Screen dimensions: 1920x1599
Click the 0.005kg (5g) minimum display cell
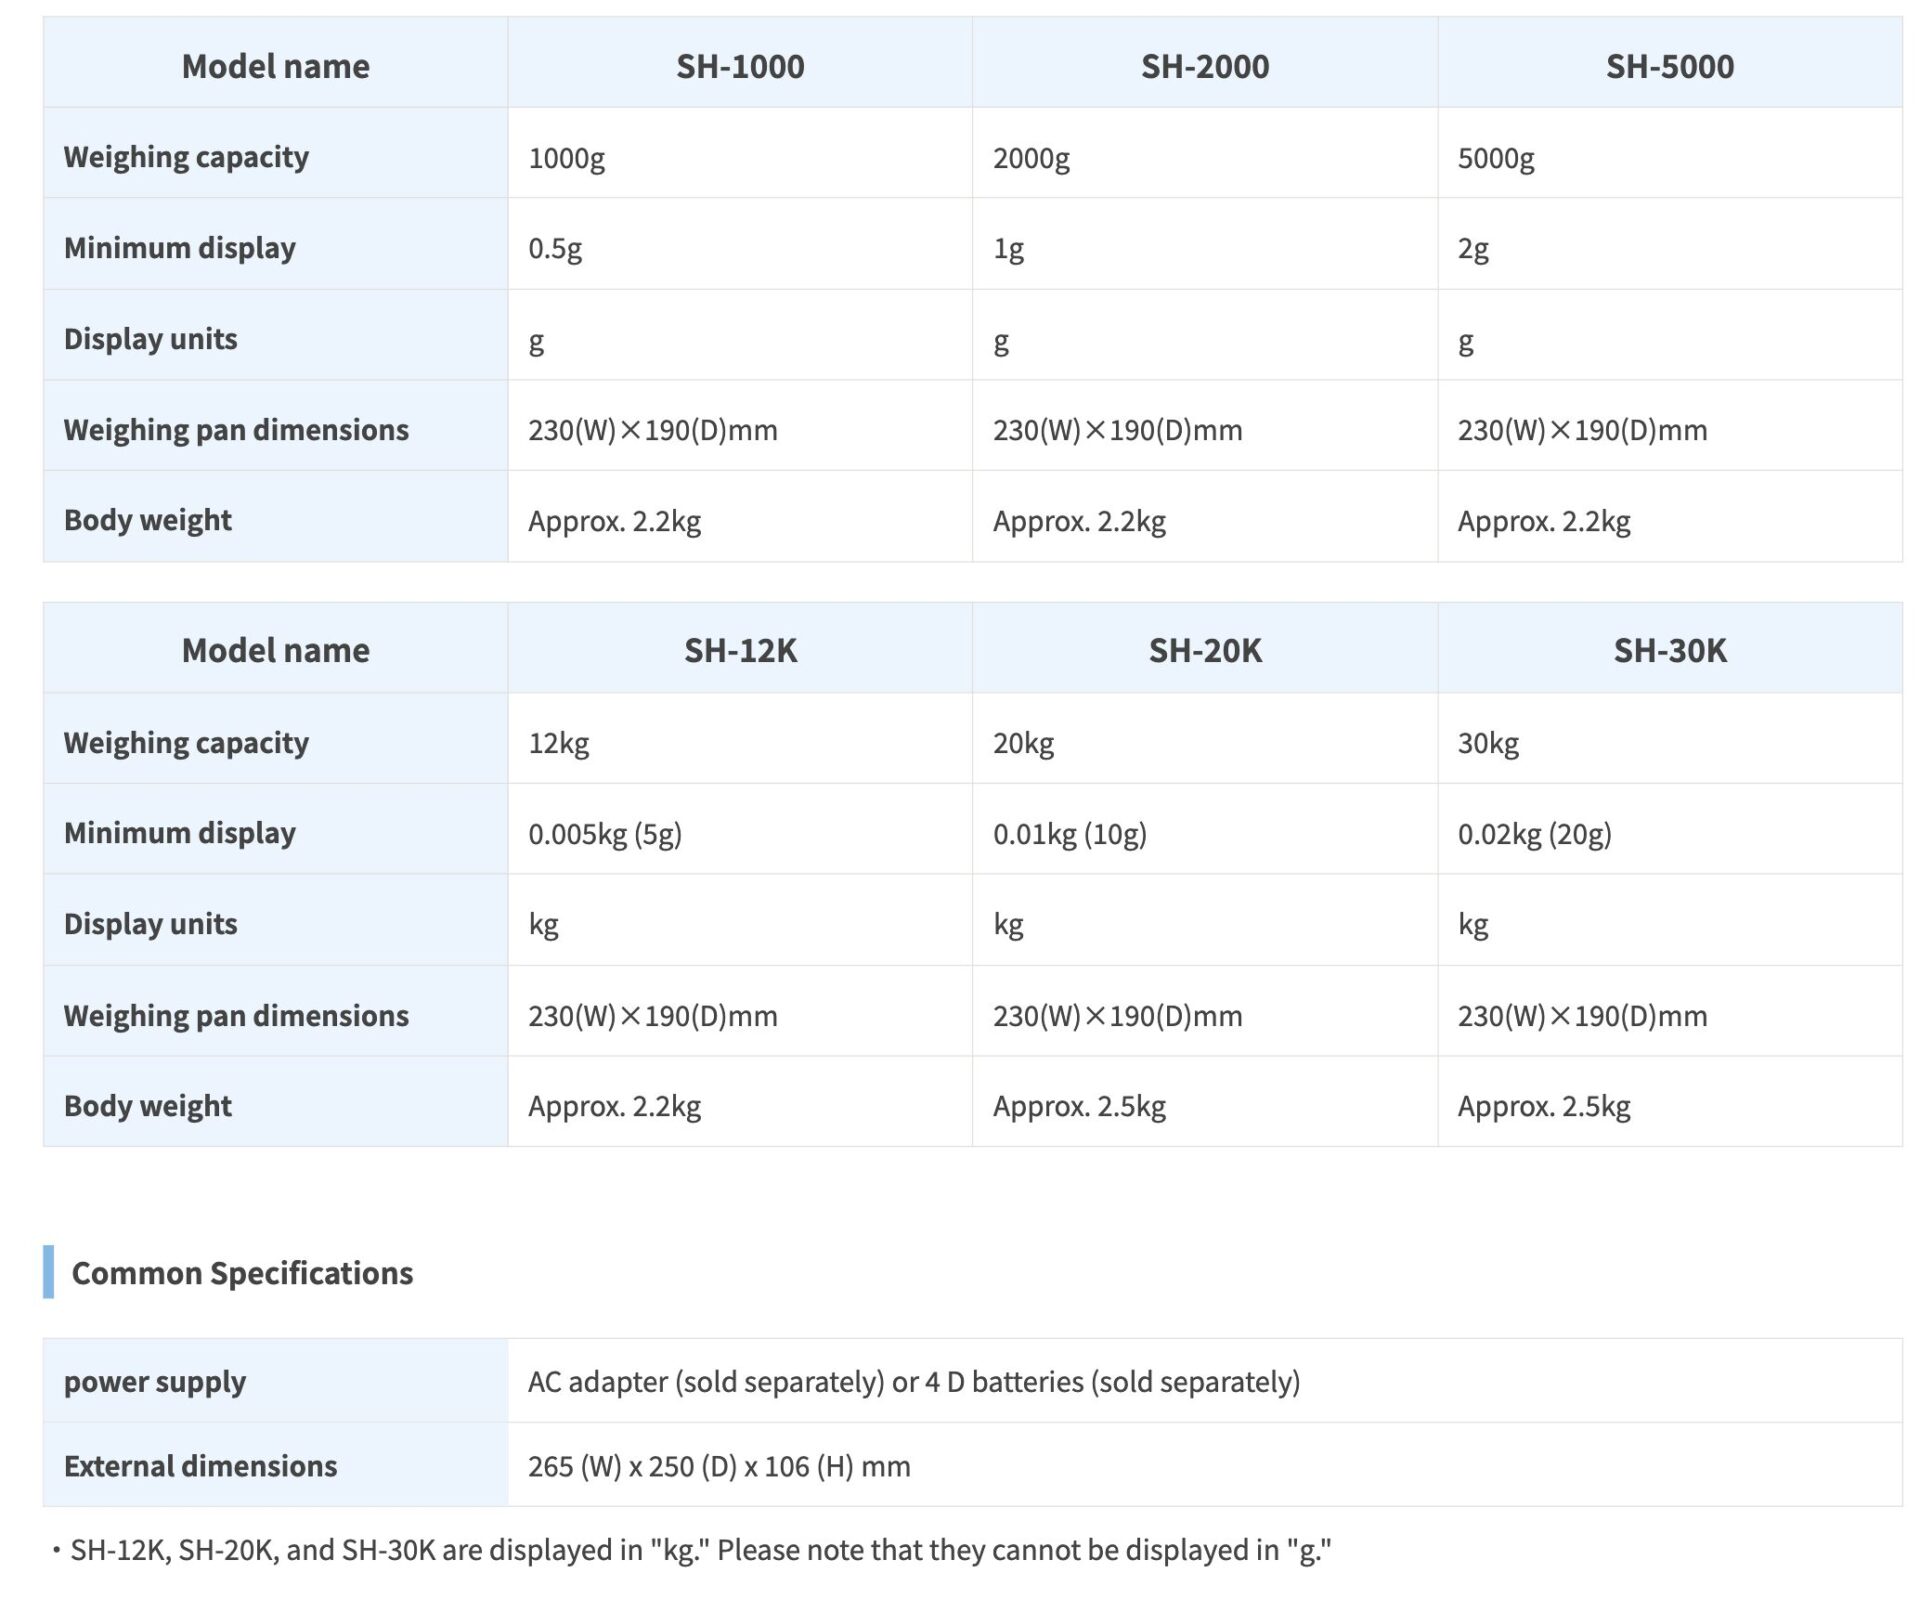click(740, 833)
